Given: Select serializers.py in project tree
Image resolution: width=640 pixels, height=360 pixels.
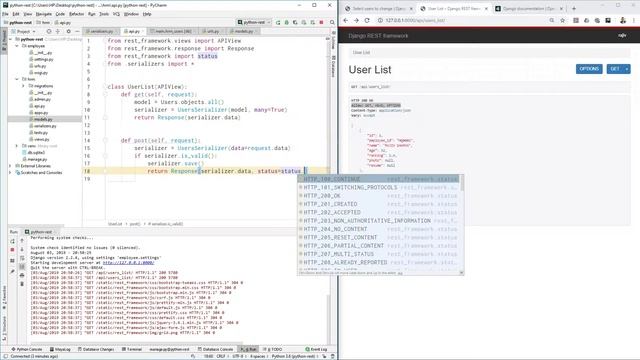Looking at the screenshot, I should tap(45, 126).
